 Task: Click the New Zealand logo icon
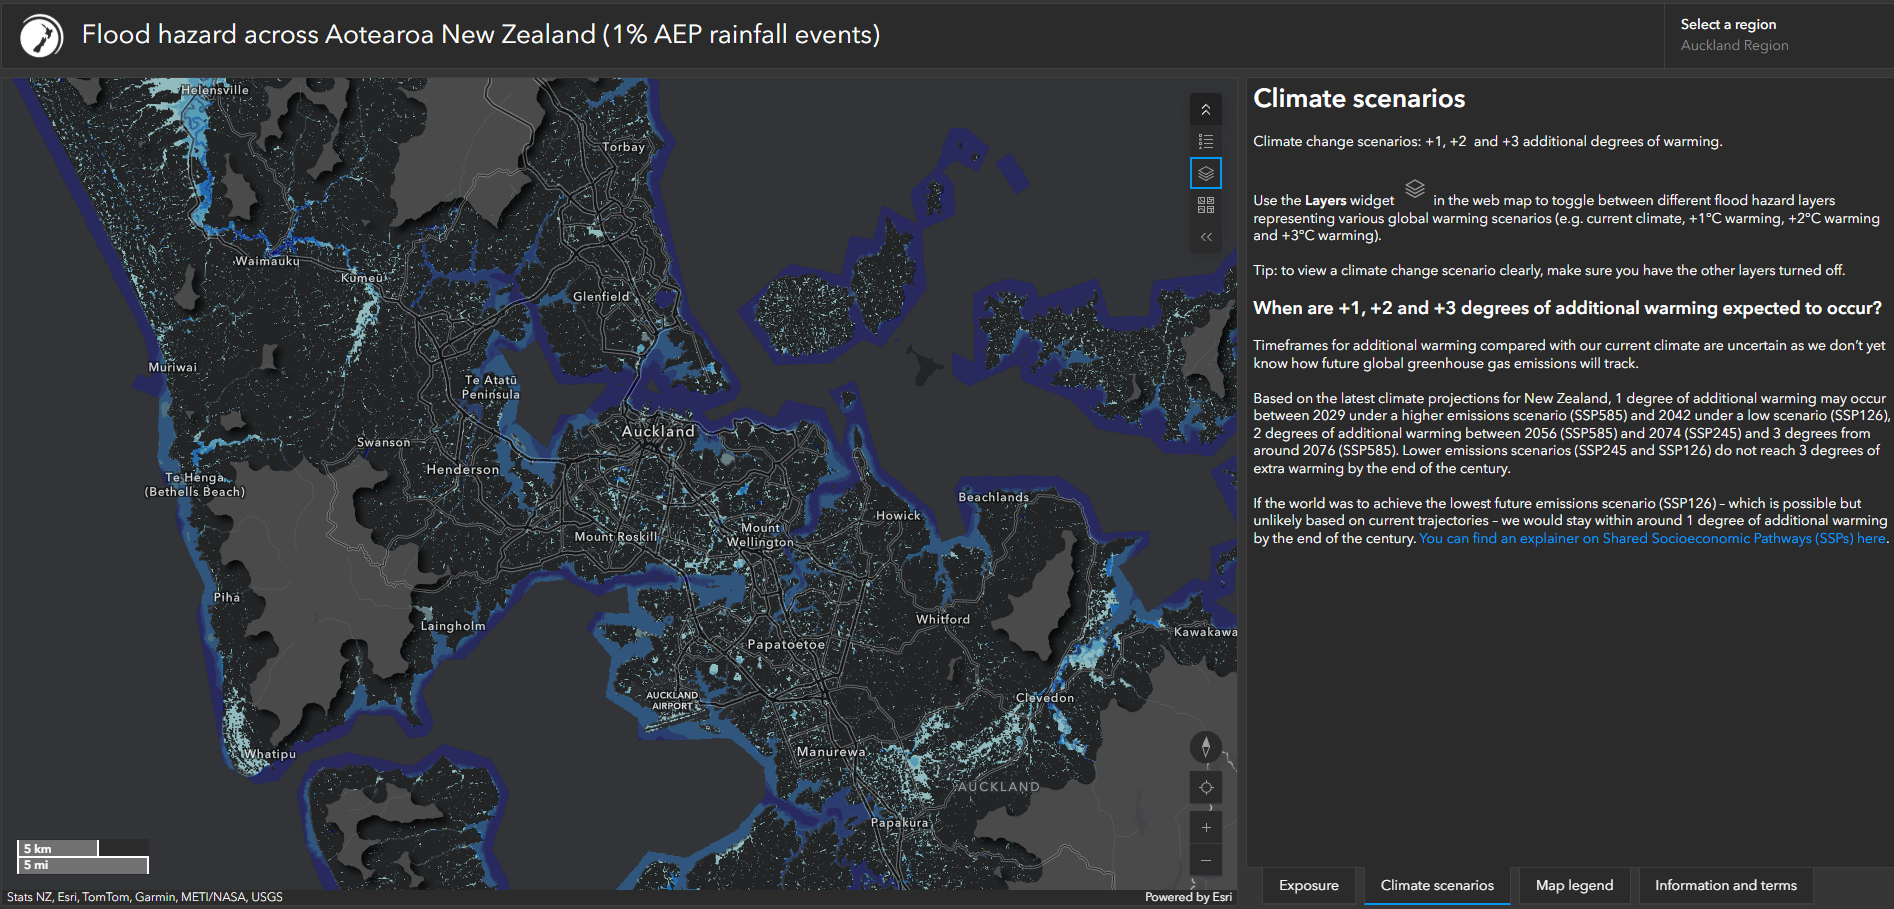(x=41, y=36)
